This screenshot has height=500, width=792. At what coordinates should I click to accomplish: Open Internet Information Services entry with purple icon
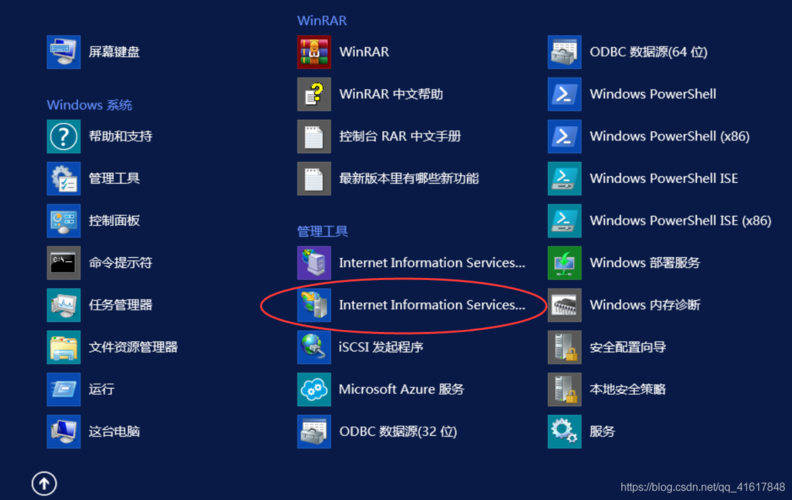[314, 263]
